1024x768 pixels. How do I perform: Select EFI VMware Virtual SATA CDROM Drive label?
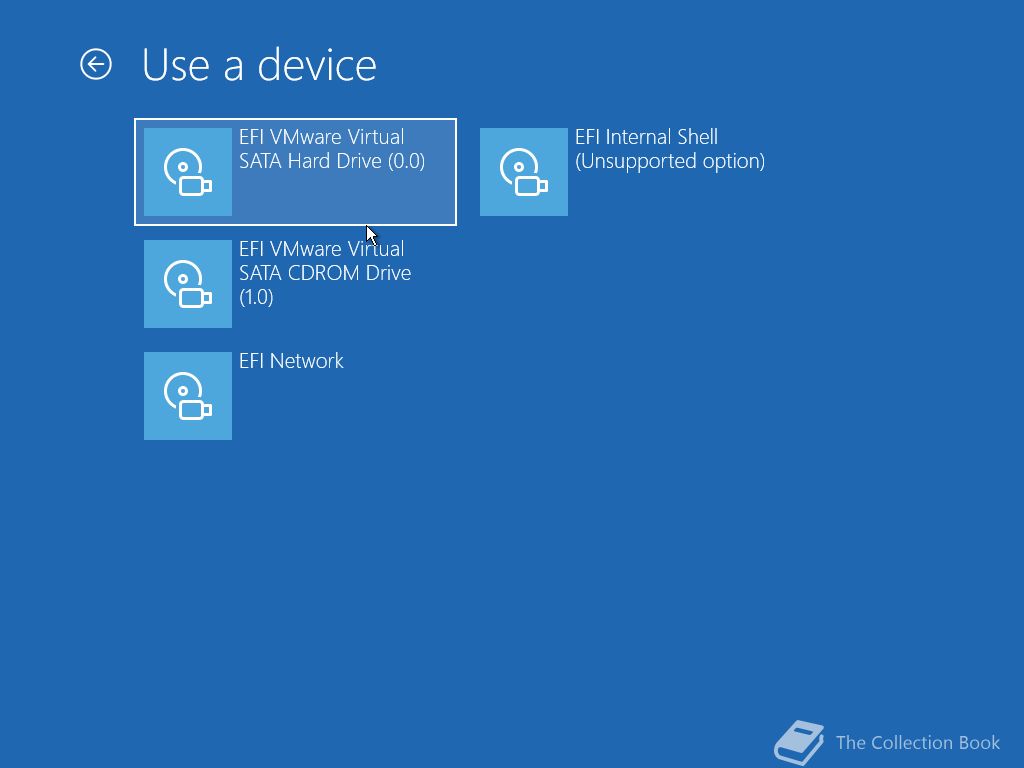pyautogui.click(x=325, y=272)
